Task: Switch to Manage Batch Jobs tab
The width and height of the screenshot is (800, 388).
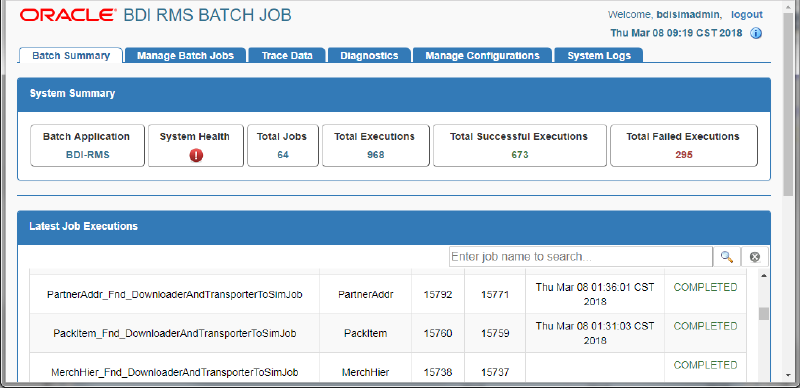Action: 185,56
